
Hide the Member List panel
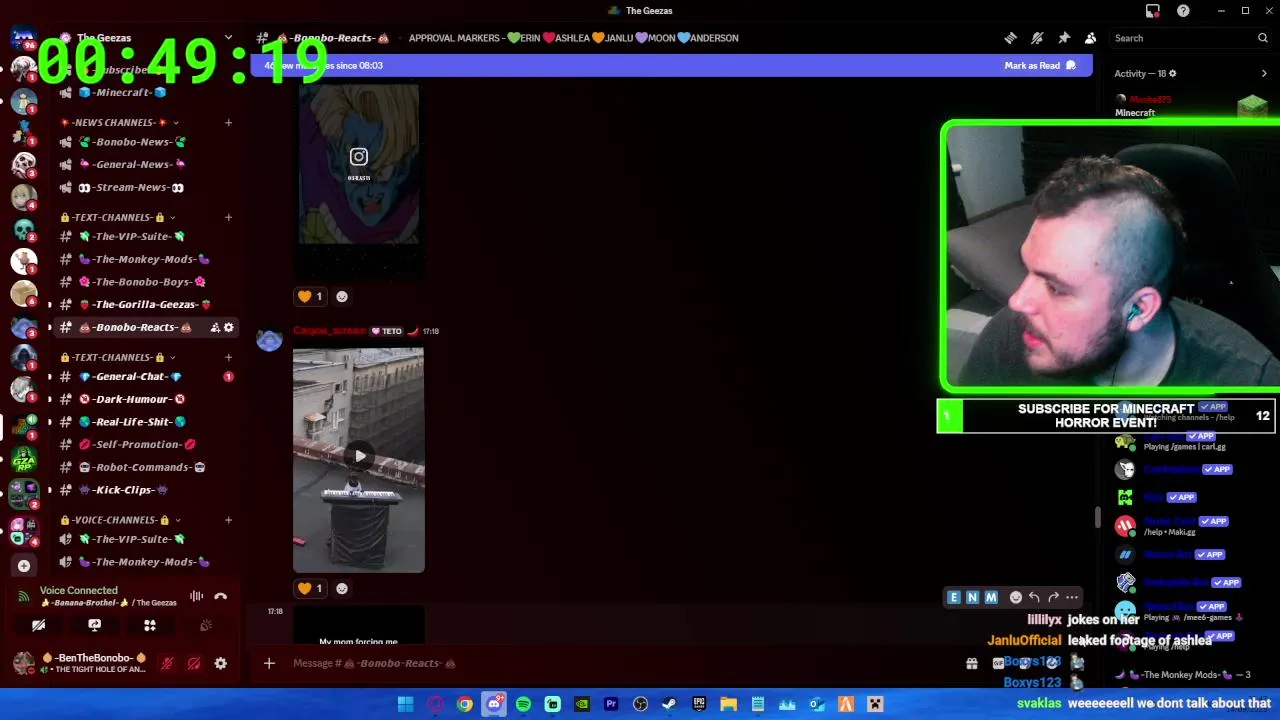click(1090, 38)
